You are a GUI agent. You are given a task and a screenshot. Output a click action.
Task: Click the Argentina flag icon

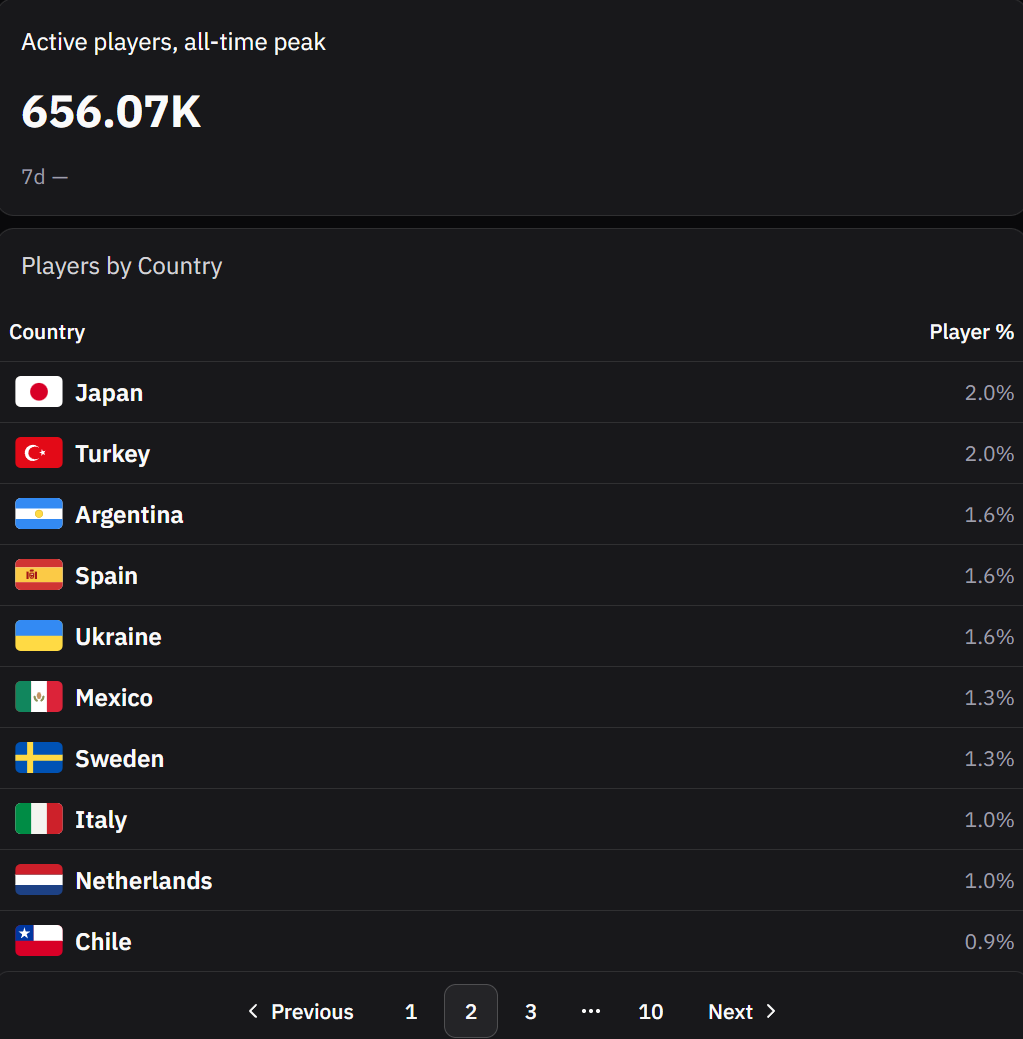pos(39,514)
